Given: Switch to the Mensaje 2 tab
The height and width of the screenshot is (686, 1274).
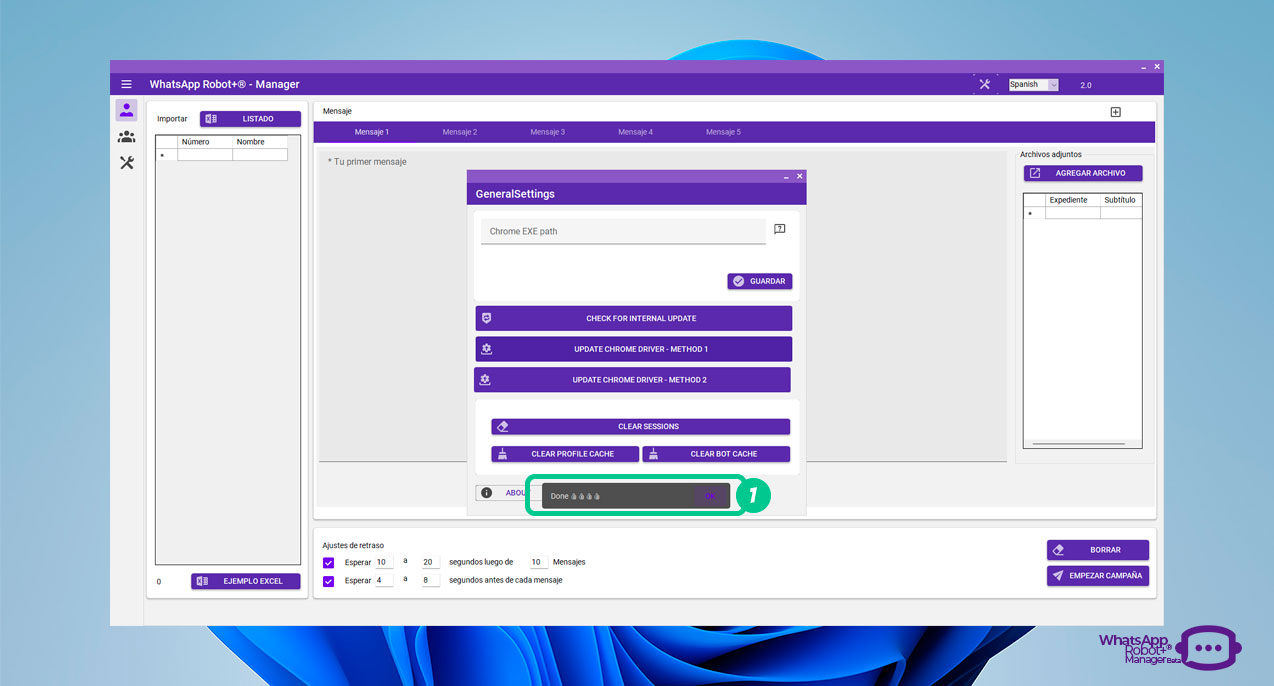Looking at the screenshot, I should (x=460, y=132).
